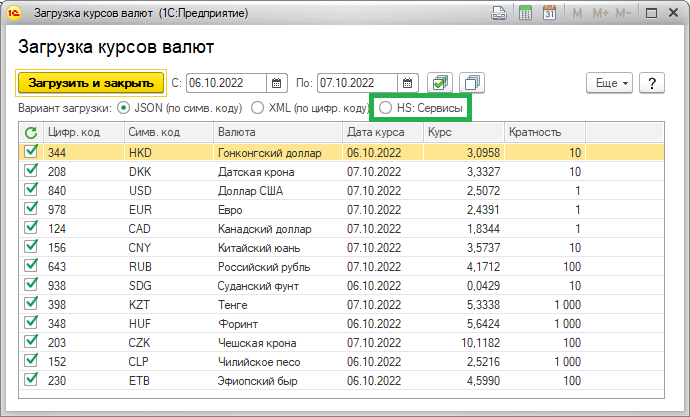This screenshot has height=417, width=690.
Task: Open the calendar icon in title bar
Action: click(x=549, y=13)
